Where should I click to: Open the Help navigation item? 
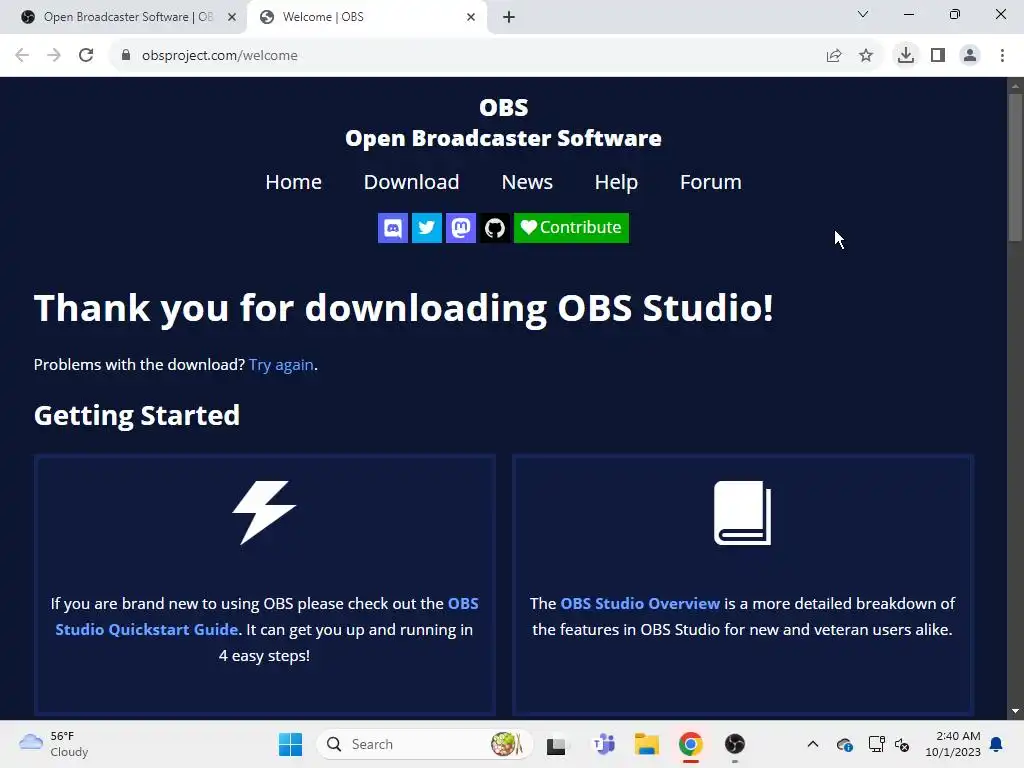(616, 182)
